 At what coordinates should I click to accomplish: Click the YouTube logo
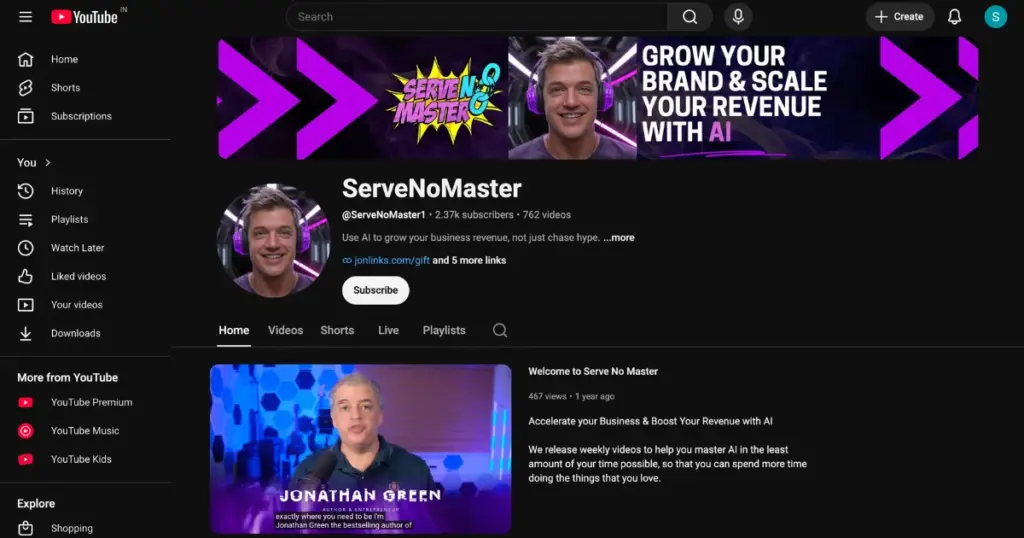tap(85, 17)
